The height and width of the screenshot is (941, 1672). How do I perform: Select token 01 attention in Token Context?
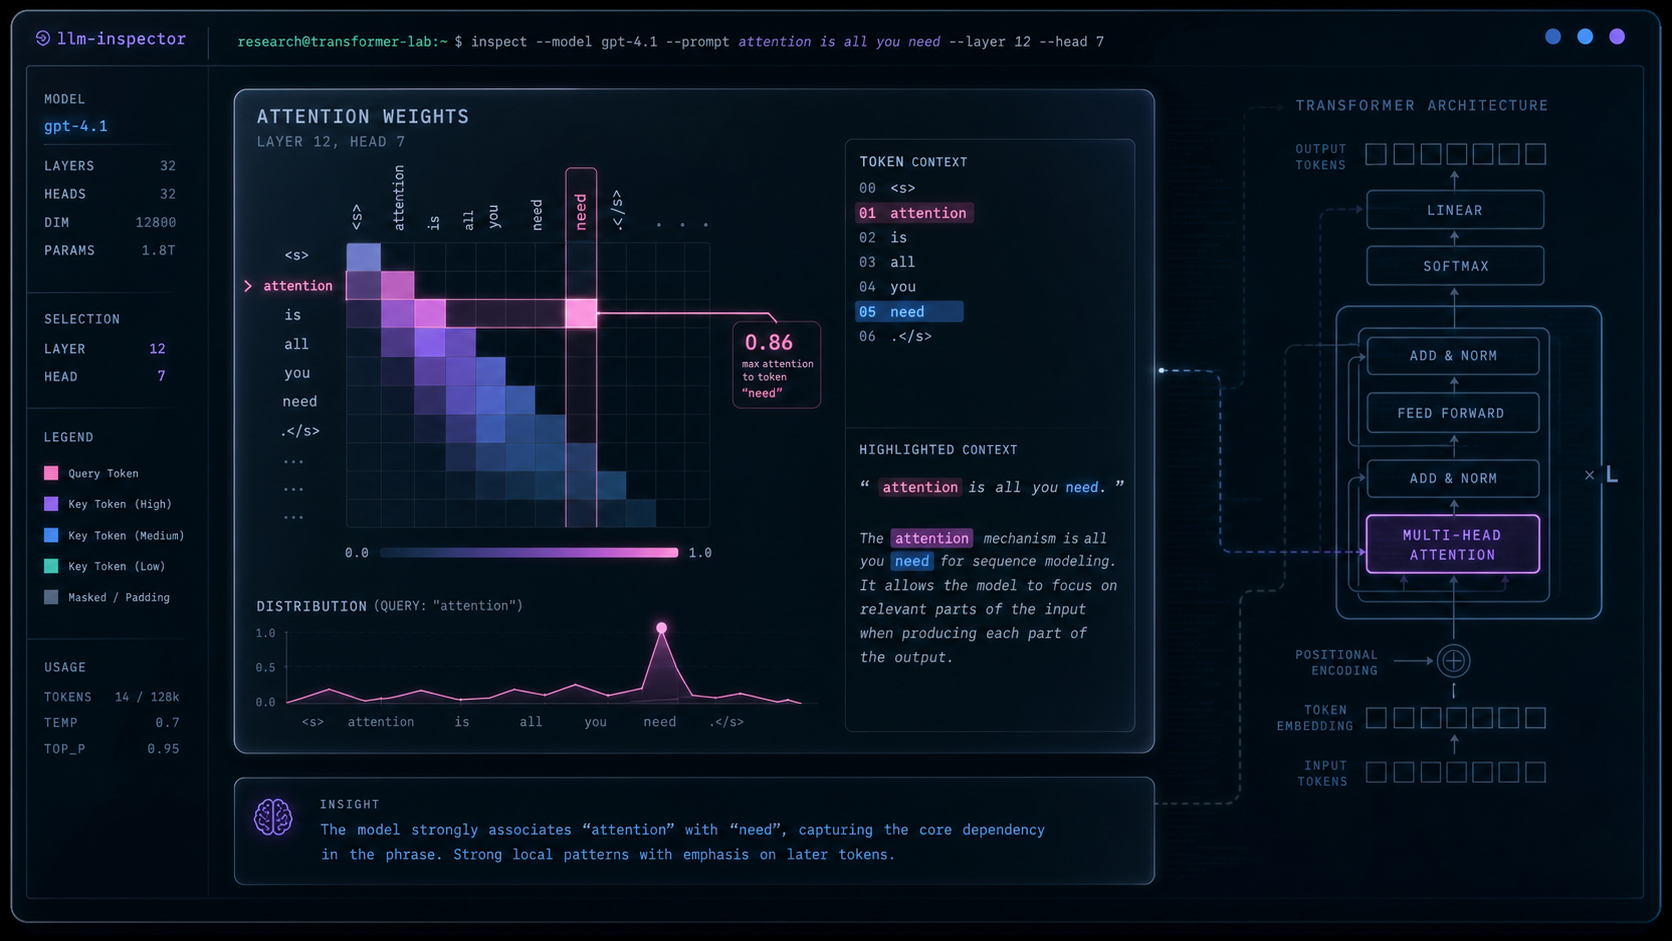(914, 213)
